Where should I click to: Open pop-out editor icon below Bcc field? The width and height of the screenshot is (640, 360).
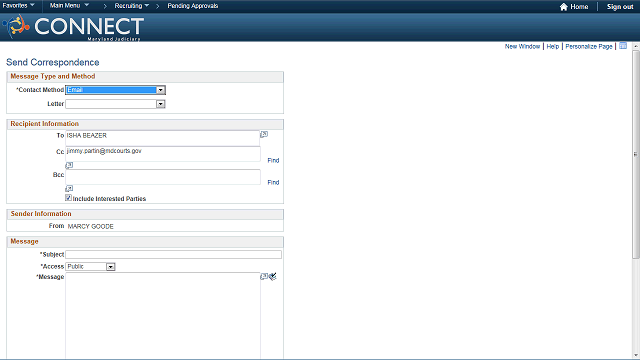69,189
